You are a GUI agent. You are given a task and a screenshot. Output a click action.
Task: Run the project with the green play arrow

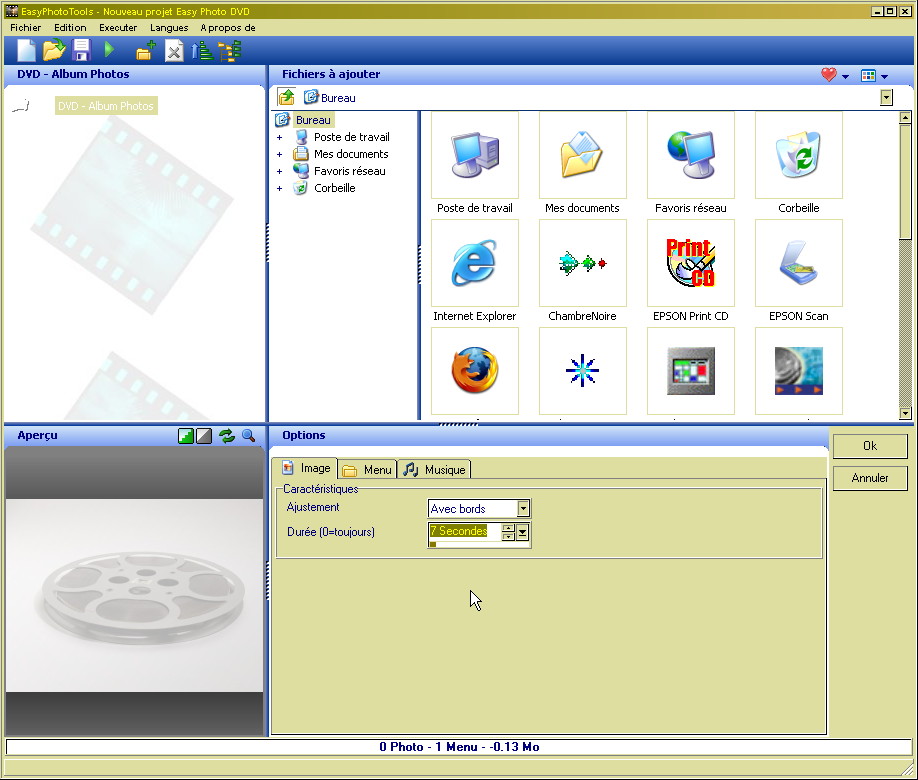click(110, 50)
